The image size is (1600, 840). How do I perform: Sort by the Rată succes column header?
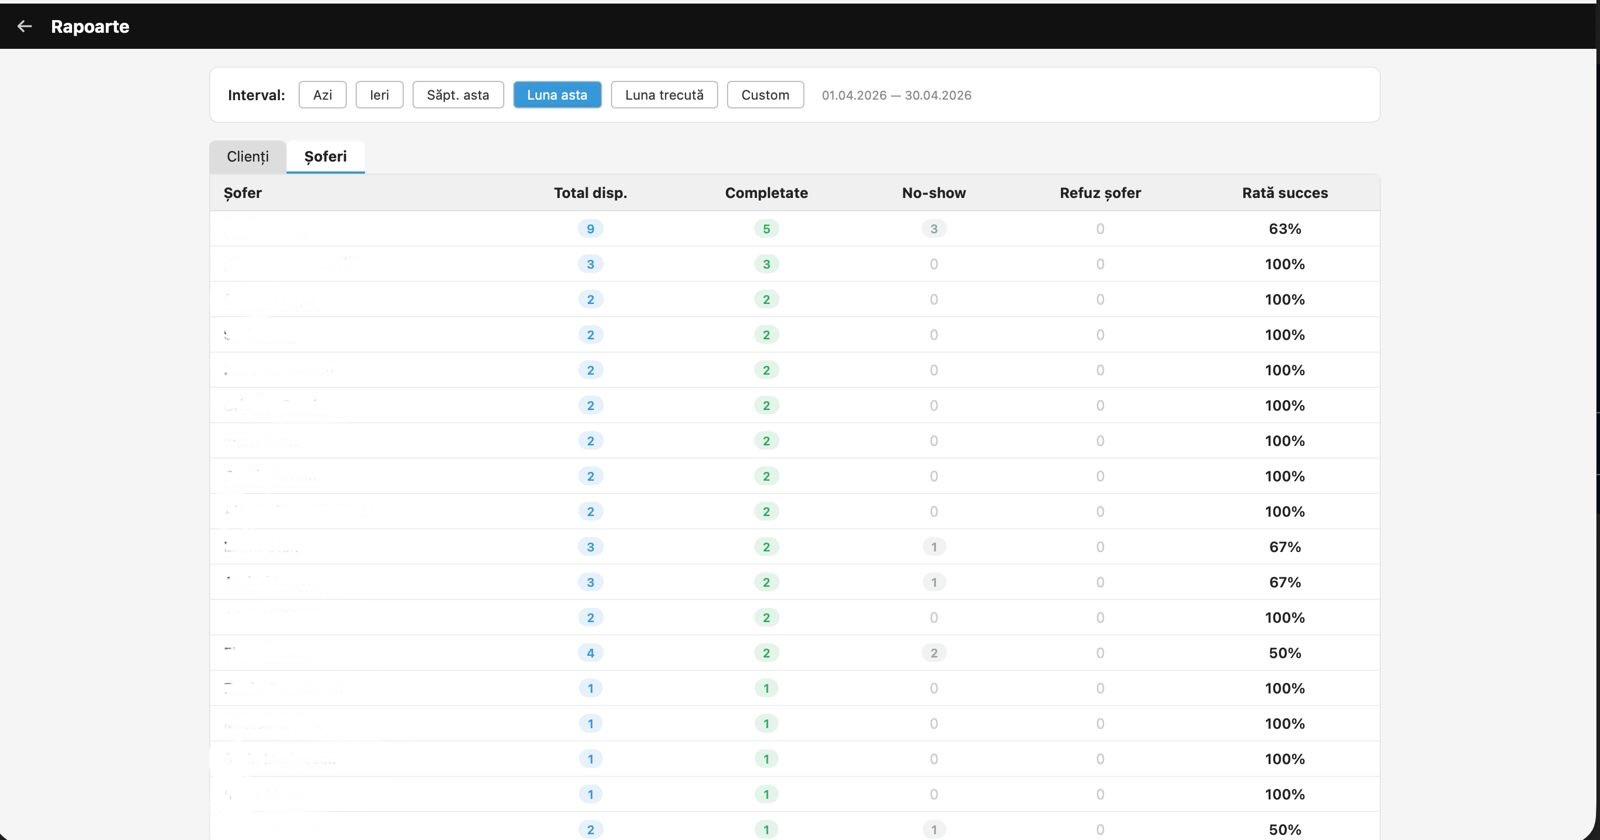(x=1285, y=193)
